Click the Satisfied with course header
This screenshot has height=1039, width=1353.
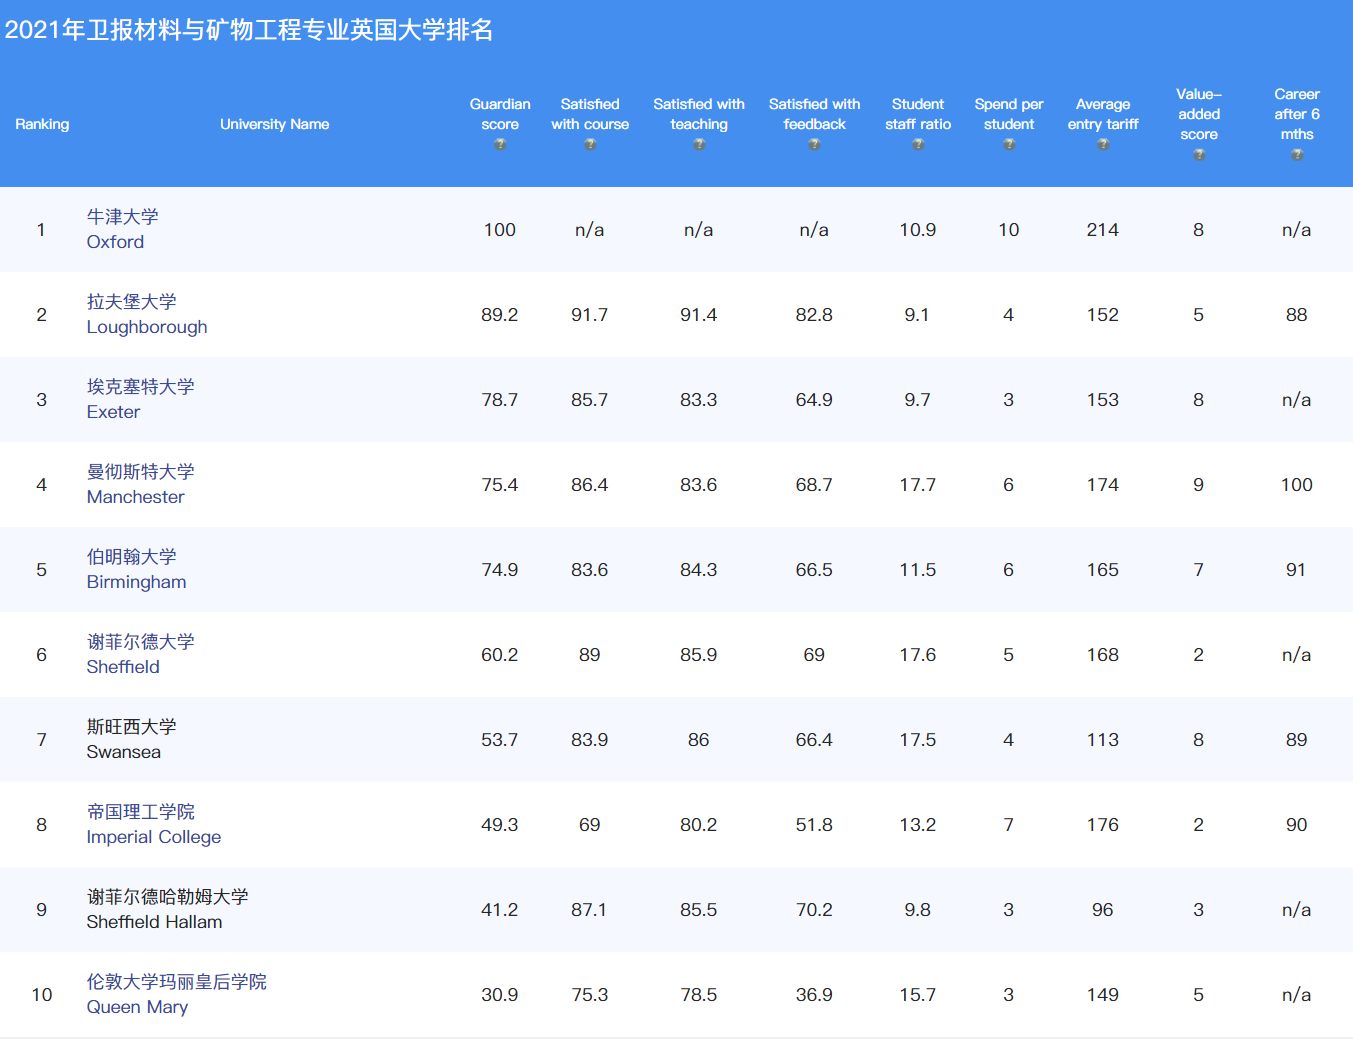590,114
